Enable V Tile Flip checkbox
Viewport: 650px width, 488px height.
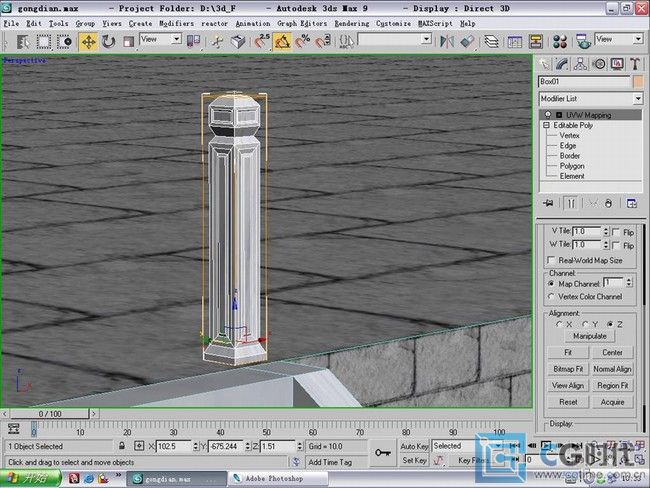pyautogui.click(x=616, y=232)
